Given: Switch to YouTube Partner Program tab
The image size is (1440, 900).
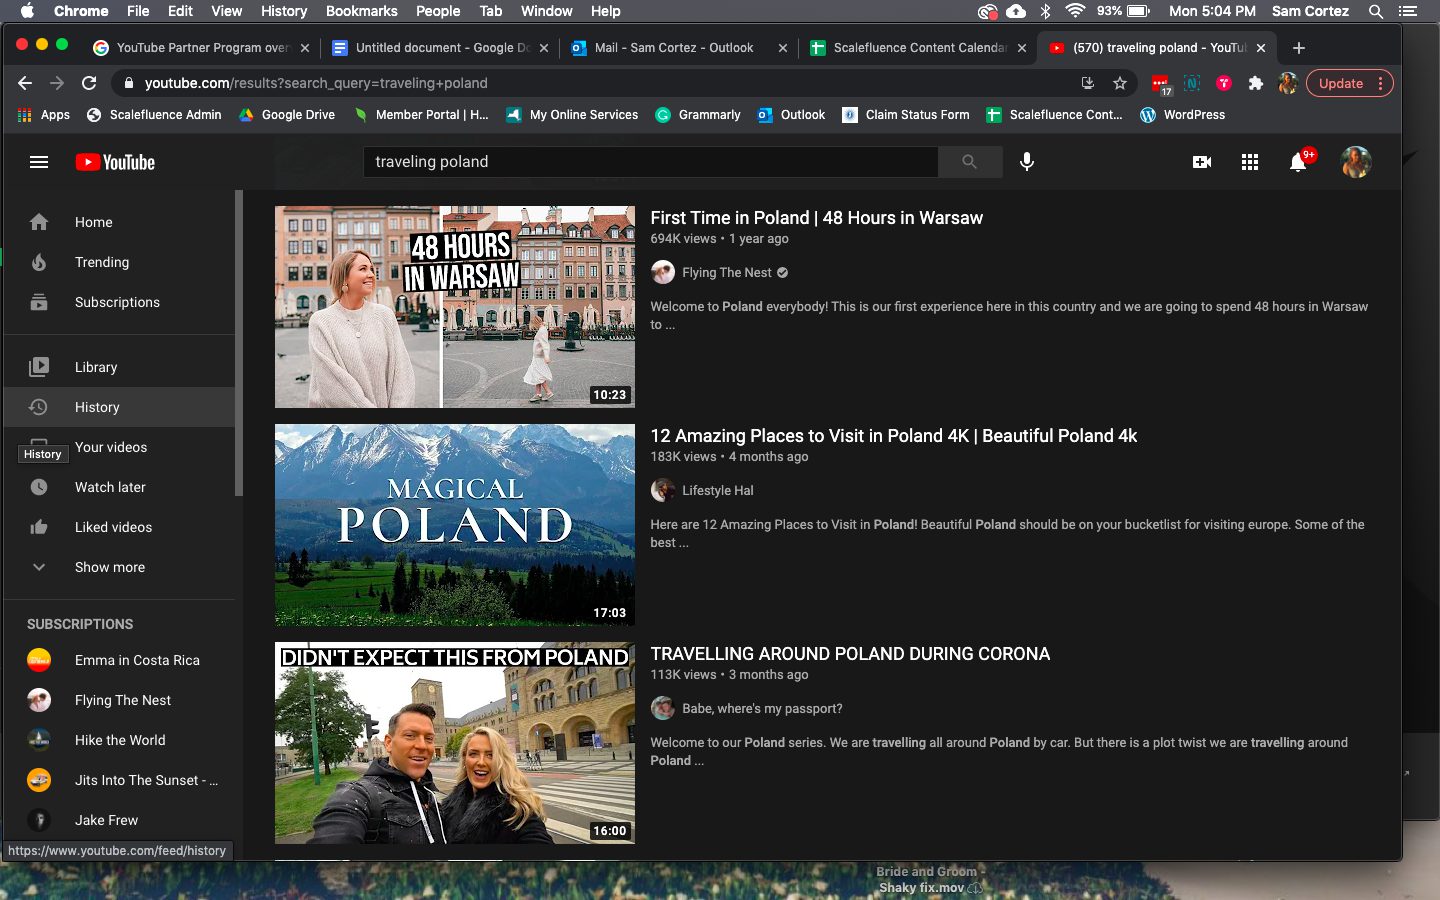Looking at the screenshot, I should (202, 48).
